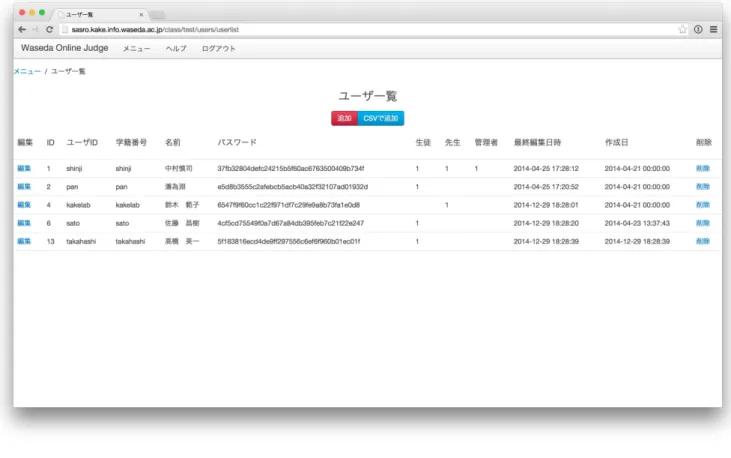Click 編集 link for user takahashi

point(24,241)
